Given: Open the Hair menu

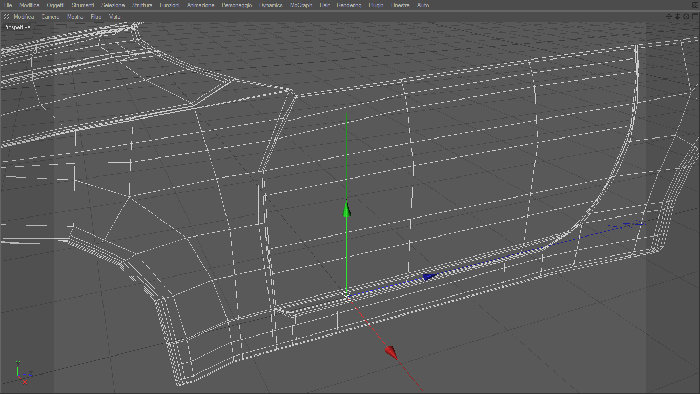Looking at the screenshot, I should (x=325, y=5).
